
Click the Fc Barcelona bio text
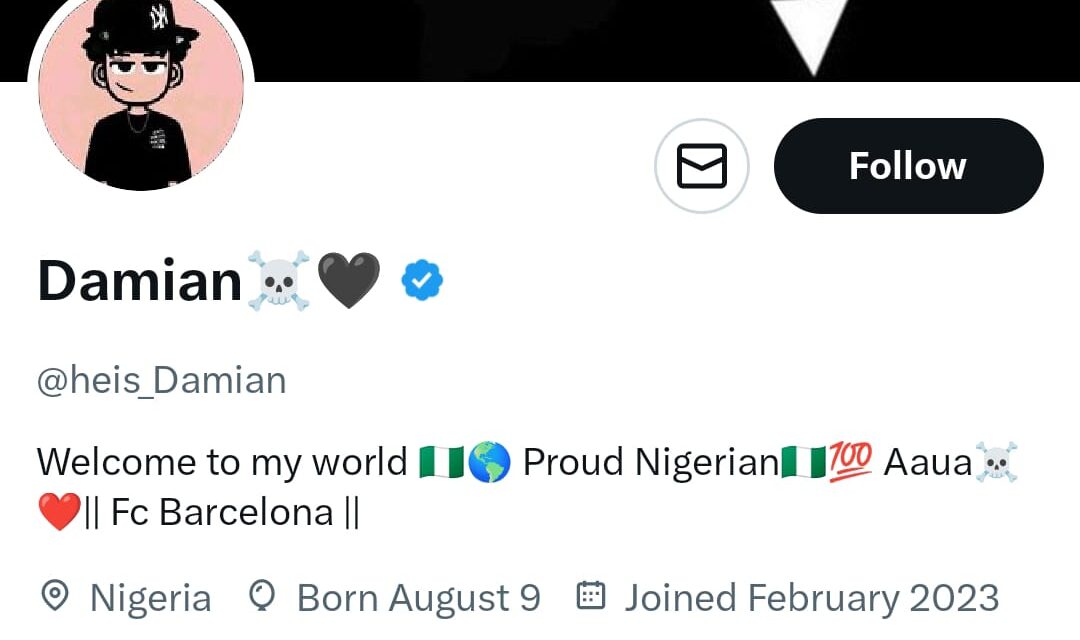(221, 512)
